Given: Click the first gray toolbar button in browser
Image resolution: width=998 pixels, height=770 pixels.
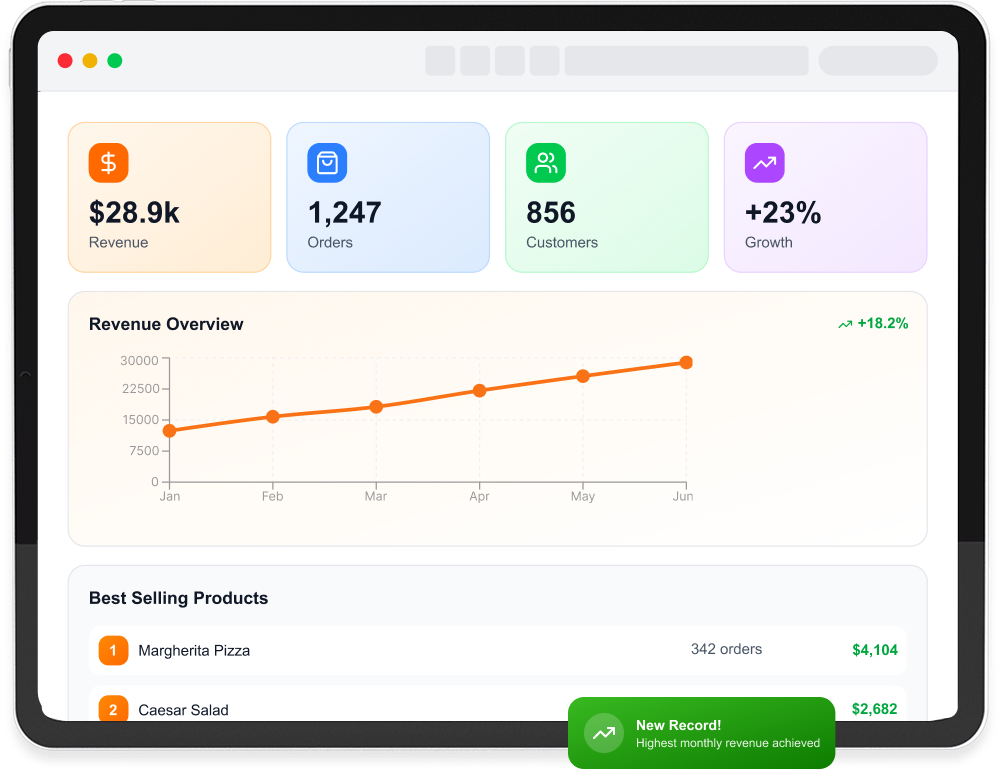Looking at the screenshot, I should coord(440,61).
